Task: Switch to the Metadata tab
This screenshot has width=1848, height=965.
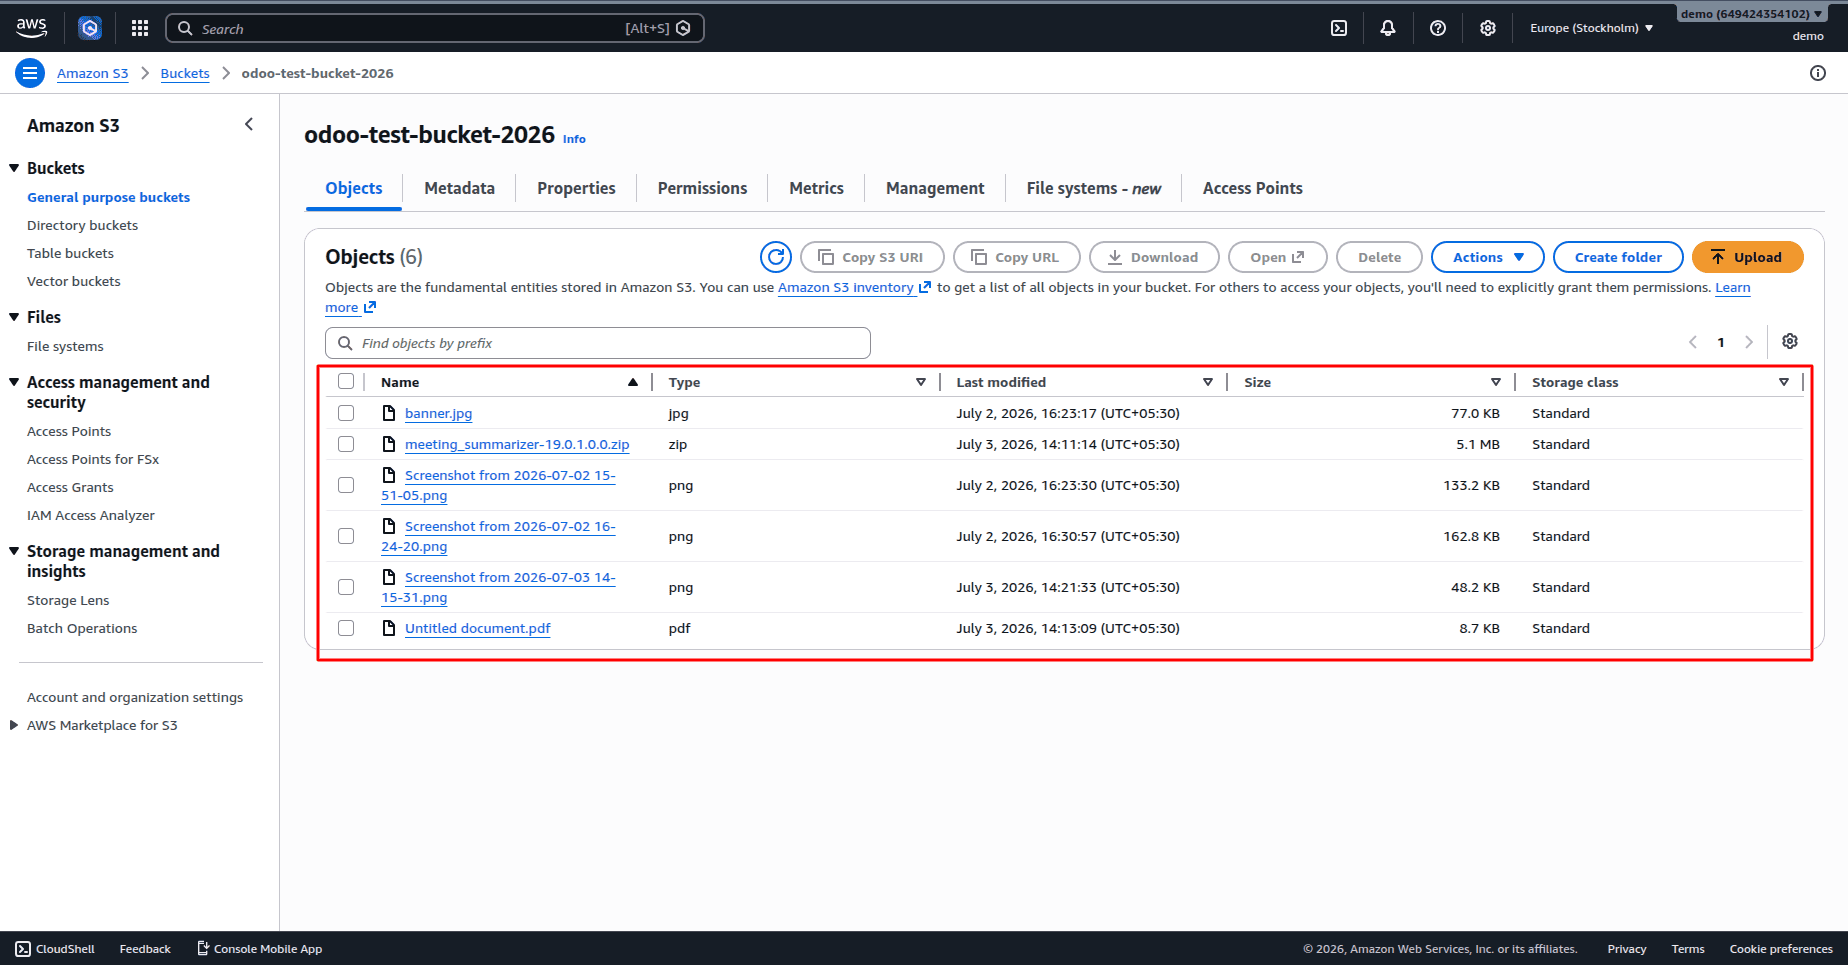Action: click(x=459, y=188)
